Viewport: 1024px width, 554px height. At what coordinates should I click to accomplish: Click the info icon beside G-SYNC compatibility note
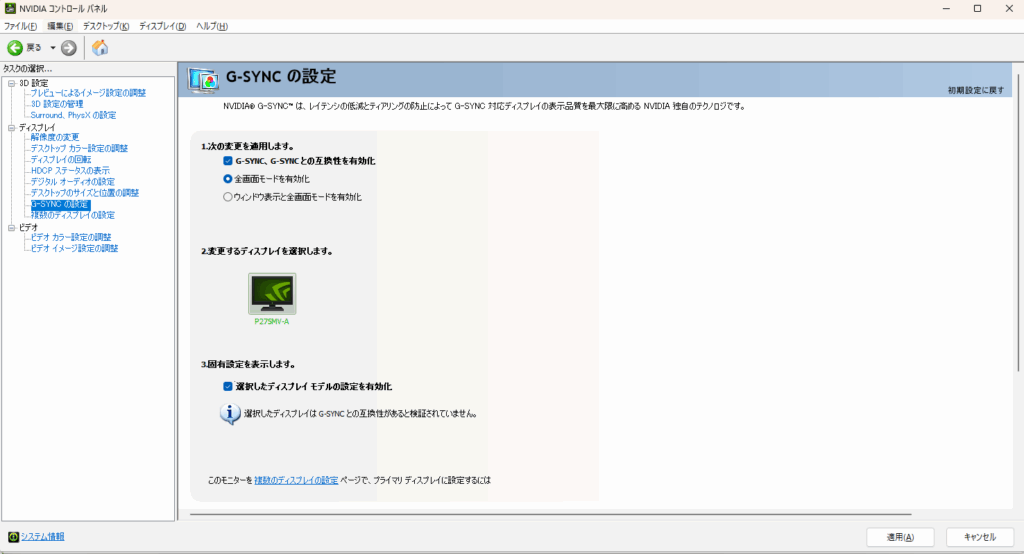(x=230, y=414)
